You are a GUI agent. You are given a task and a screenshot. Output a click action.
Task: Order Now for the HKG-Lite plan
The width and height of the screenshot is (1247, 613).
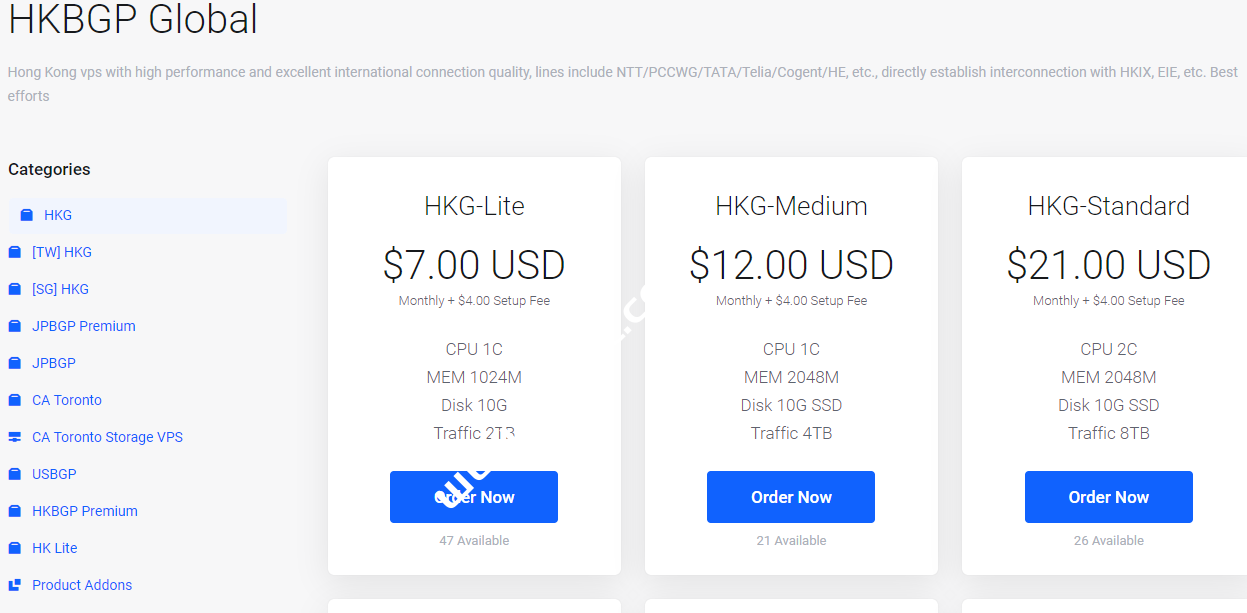click(x=473, y=496)
